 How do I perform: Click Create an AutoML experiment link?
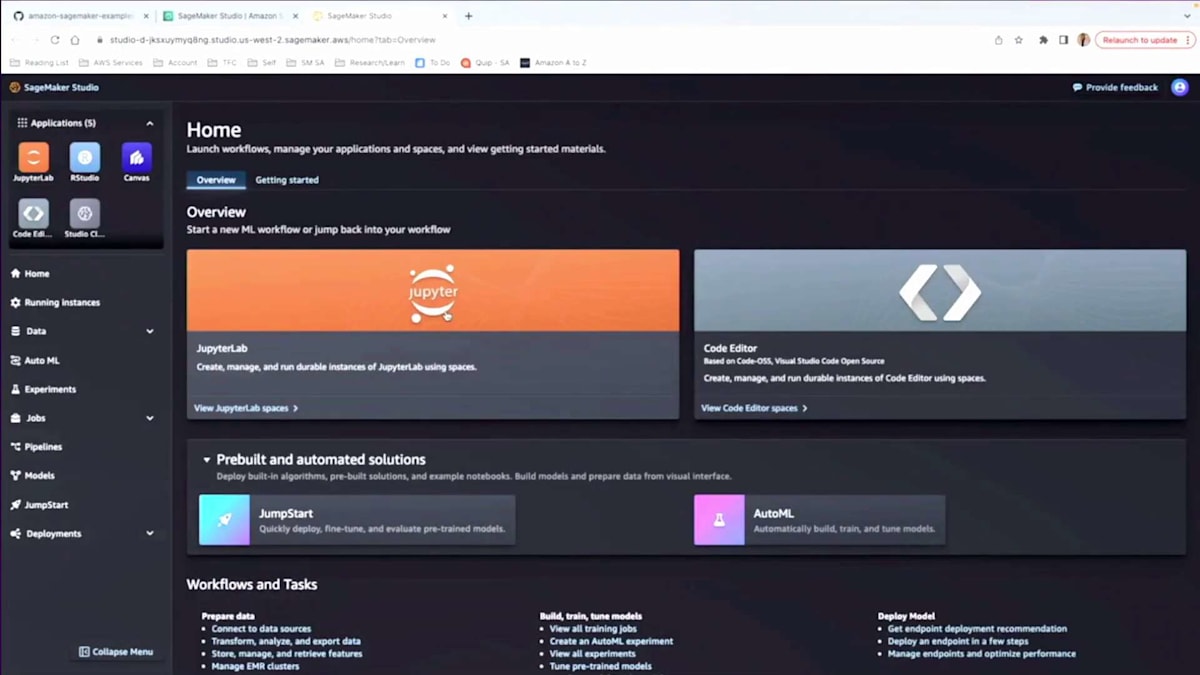point(611,641)
